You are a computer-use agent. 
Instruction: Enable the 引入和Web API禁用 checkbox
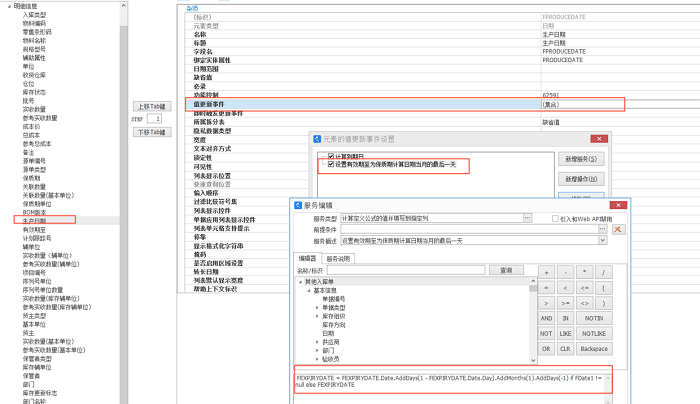click(556, 218)
